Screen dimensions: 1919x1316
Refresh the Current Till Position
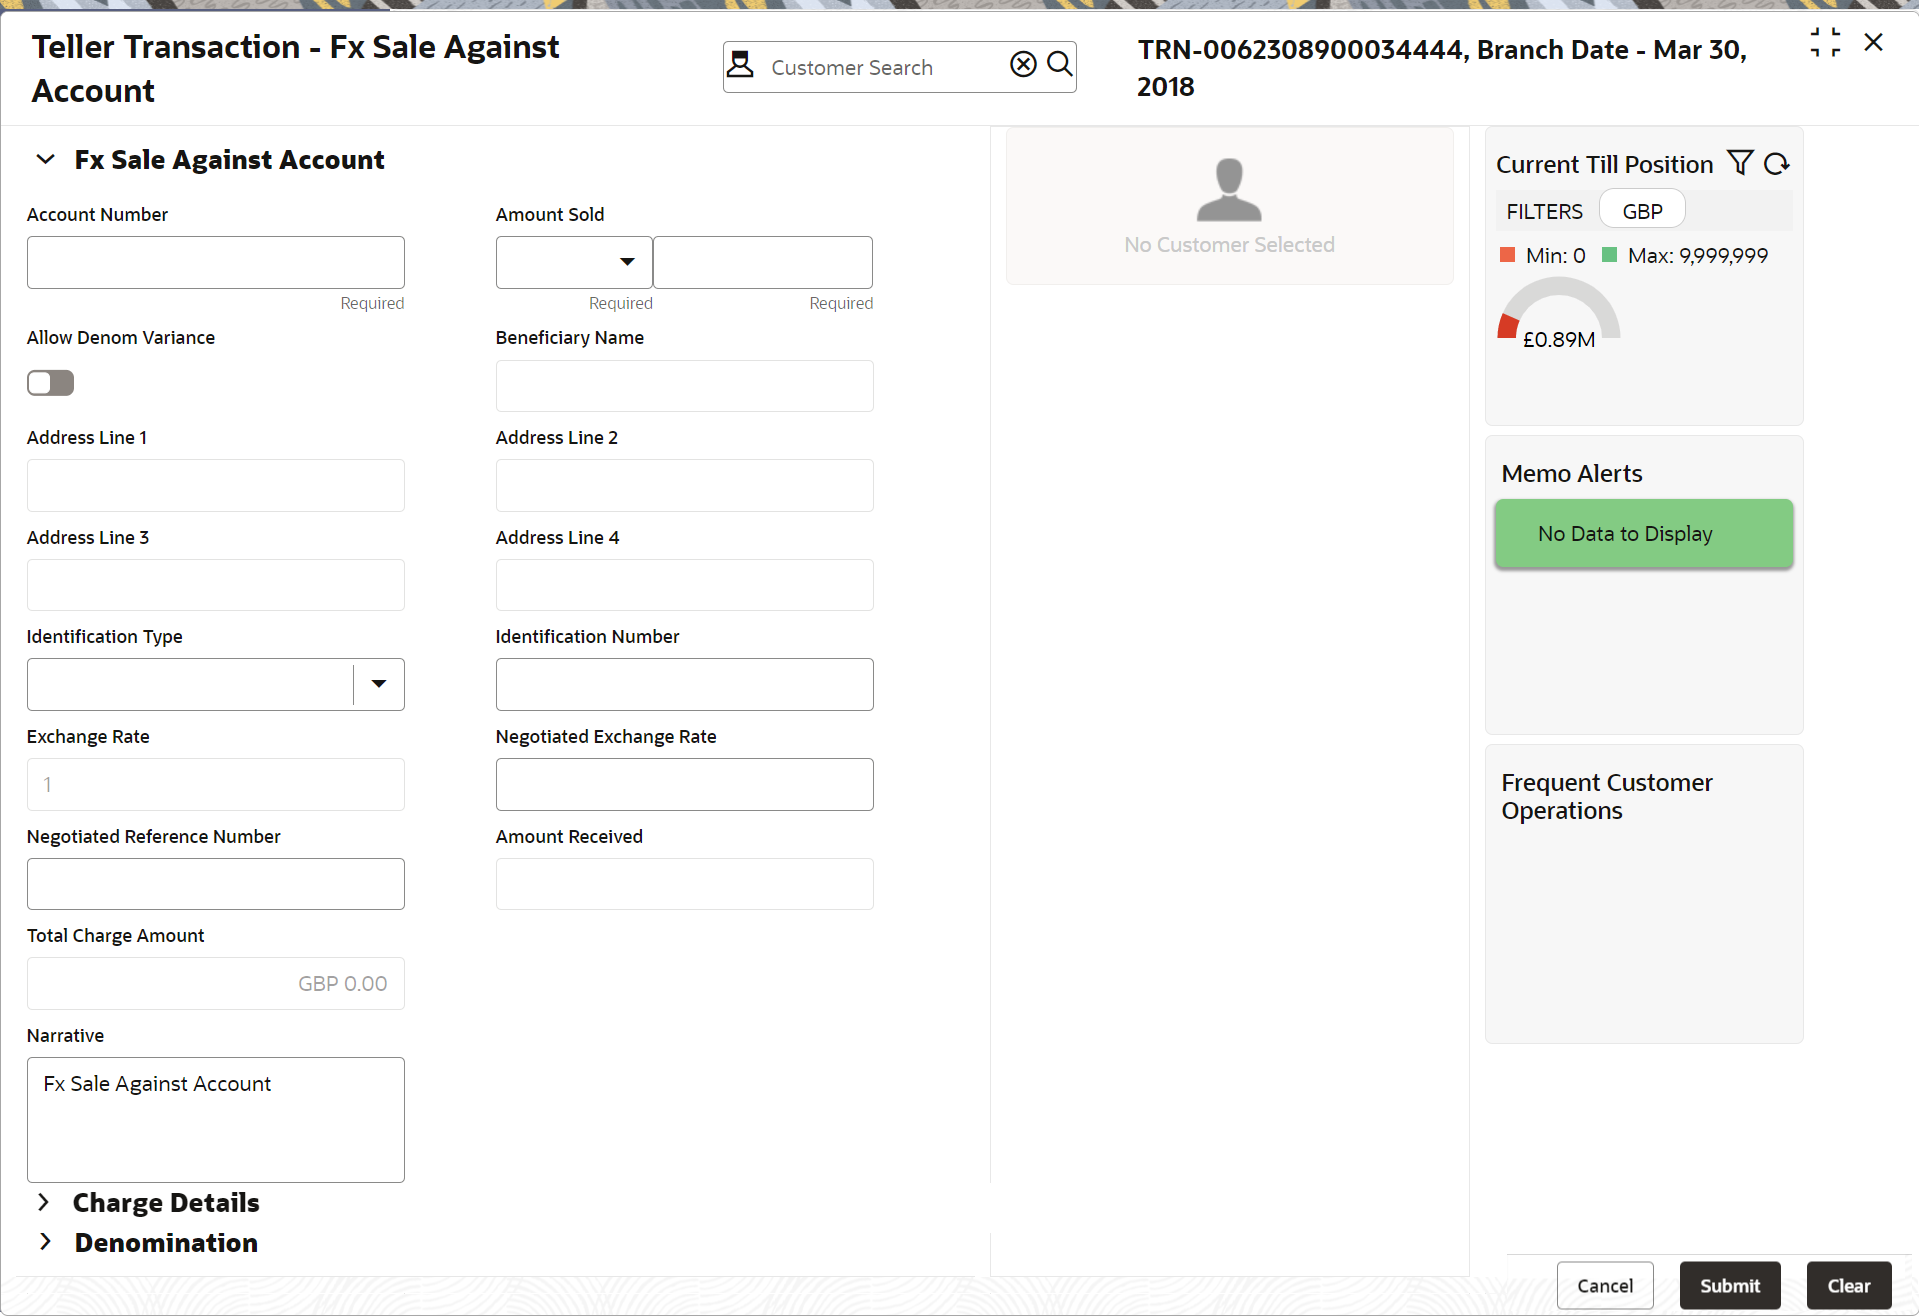pyautogui.click(x=1776, y=164)
